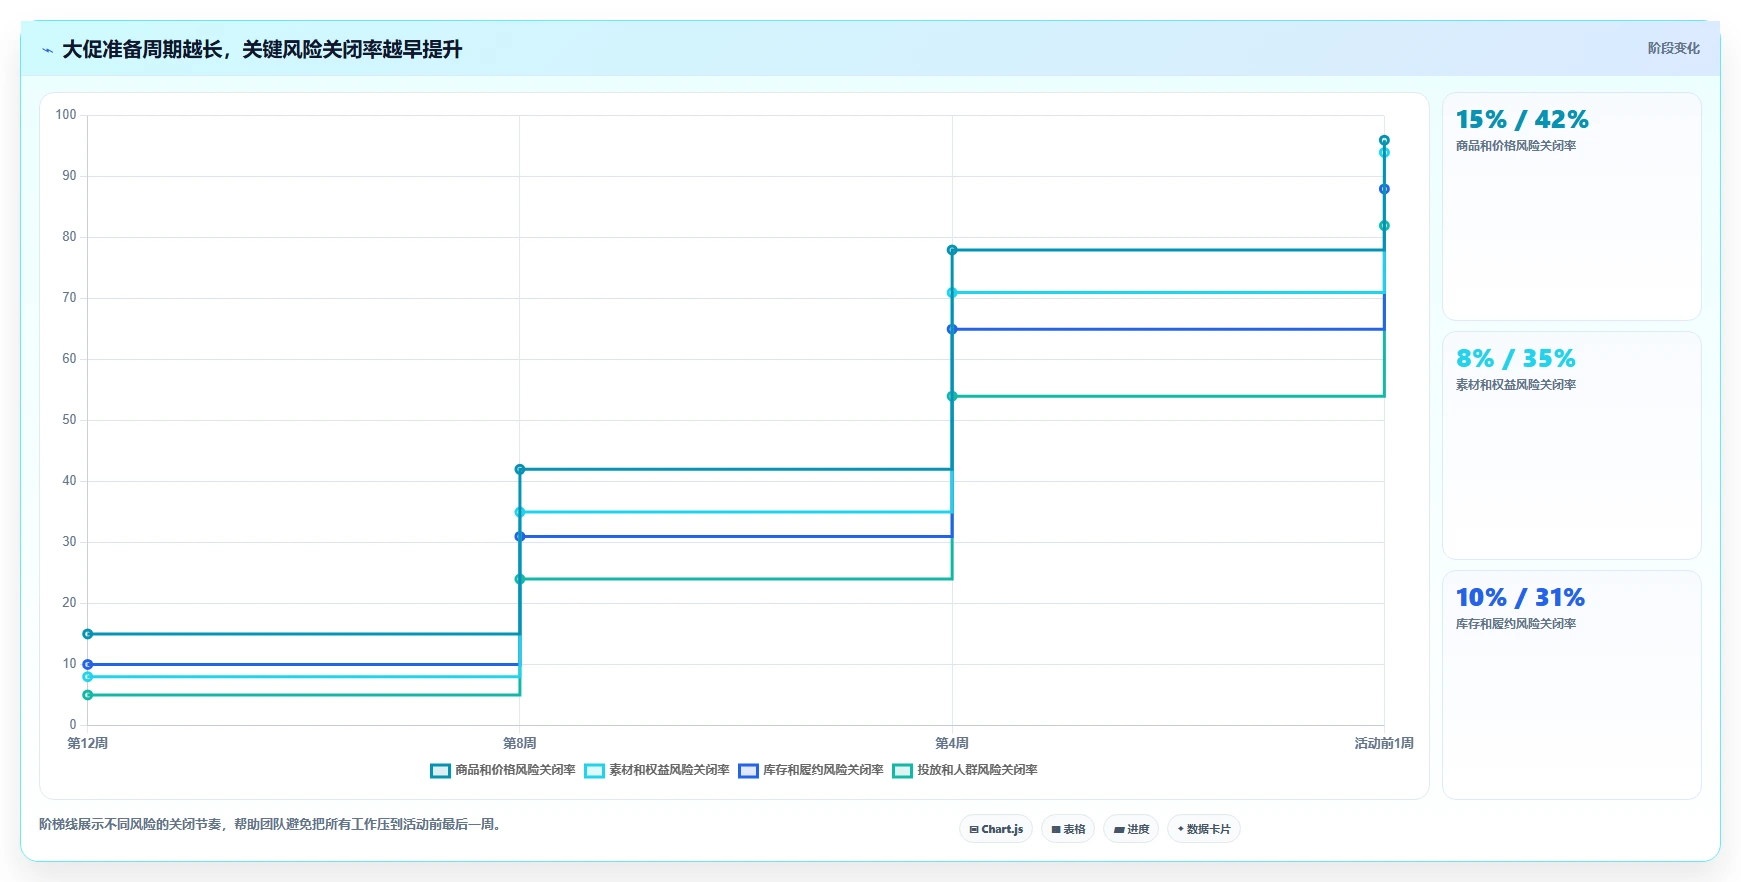Select the 商品和价格 data point at 第8周 (42)

(520, 469)
